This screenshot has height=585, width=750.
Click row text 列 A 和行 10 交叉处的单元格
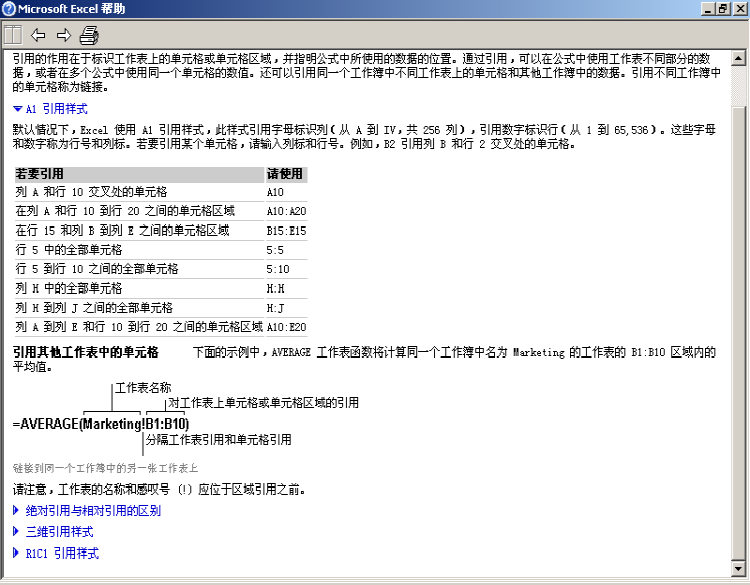coord(91,192)
